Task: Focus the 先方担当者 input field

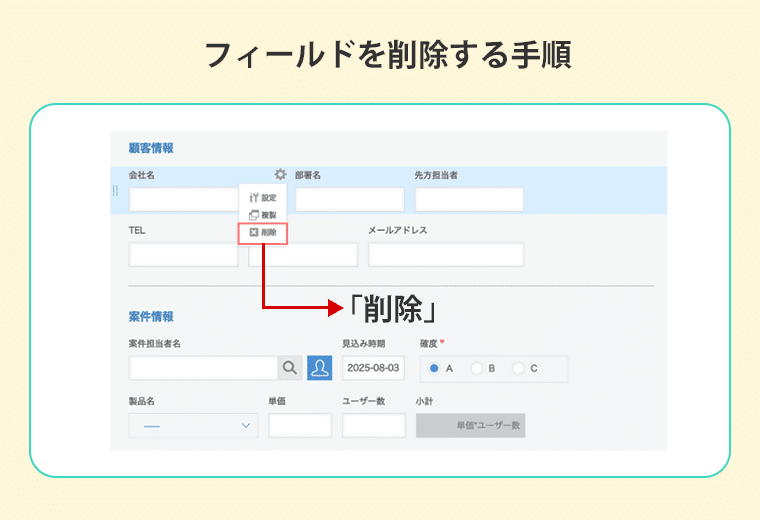Action: click(x=469, y=199)
